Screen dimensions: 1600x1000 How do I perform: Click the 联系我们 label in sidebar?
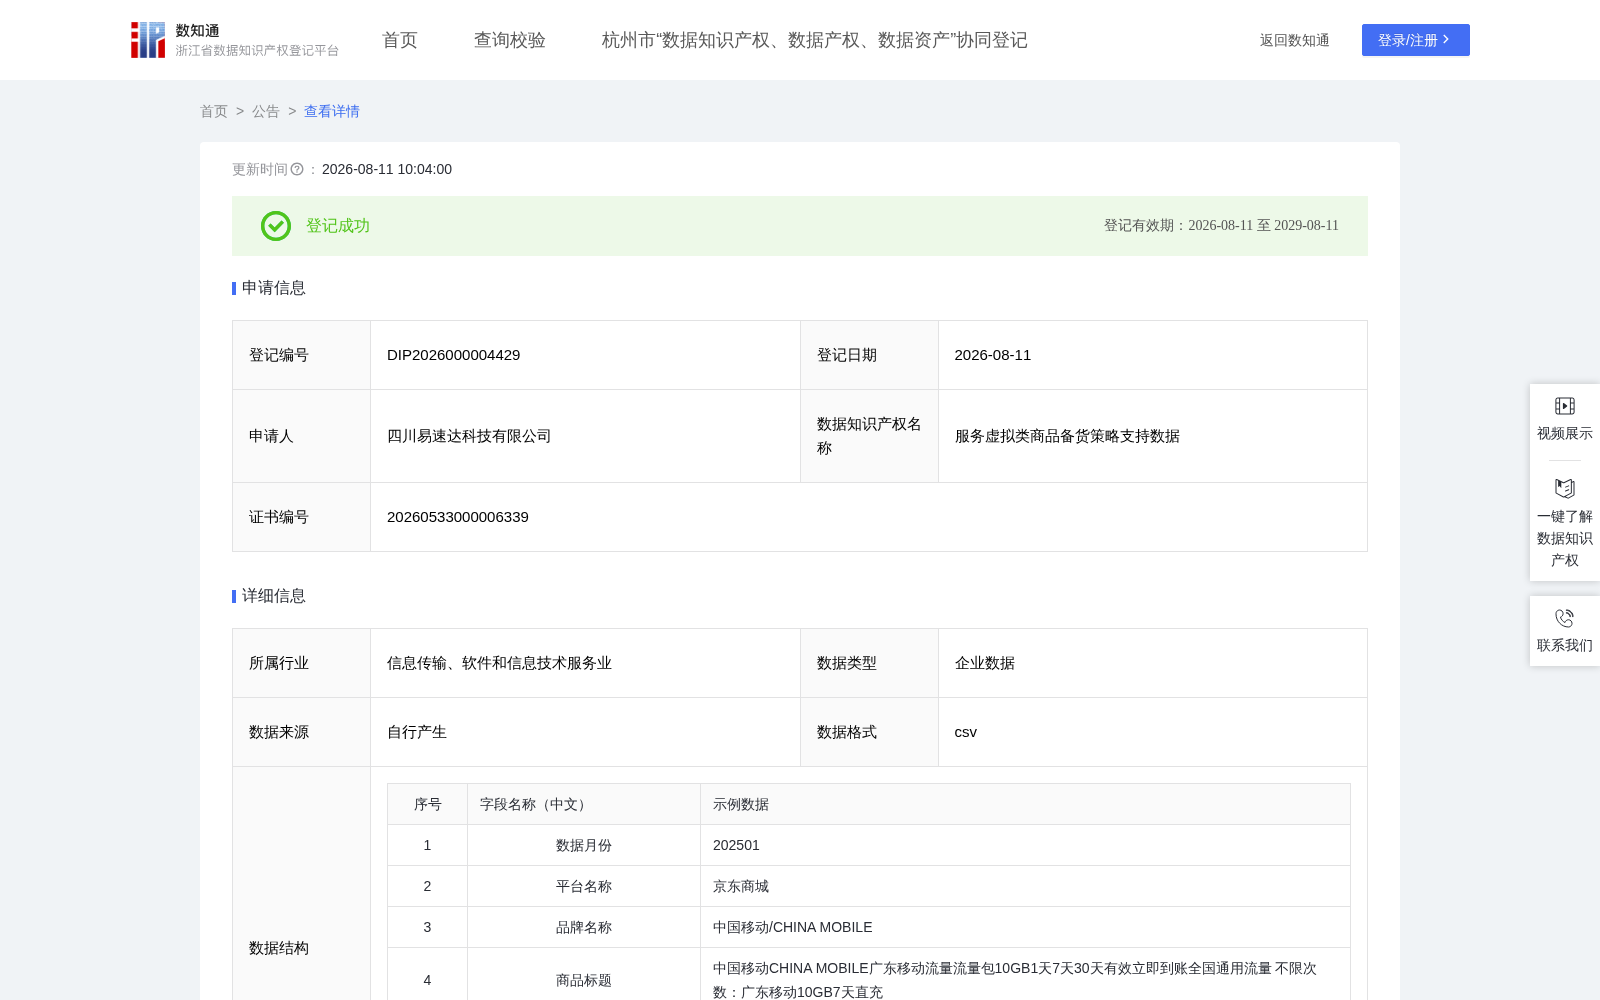[1565, 645]
